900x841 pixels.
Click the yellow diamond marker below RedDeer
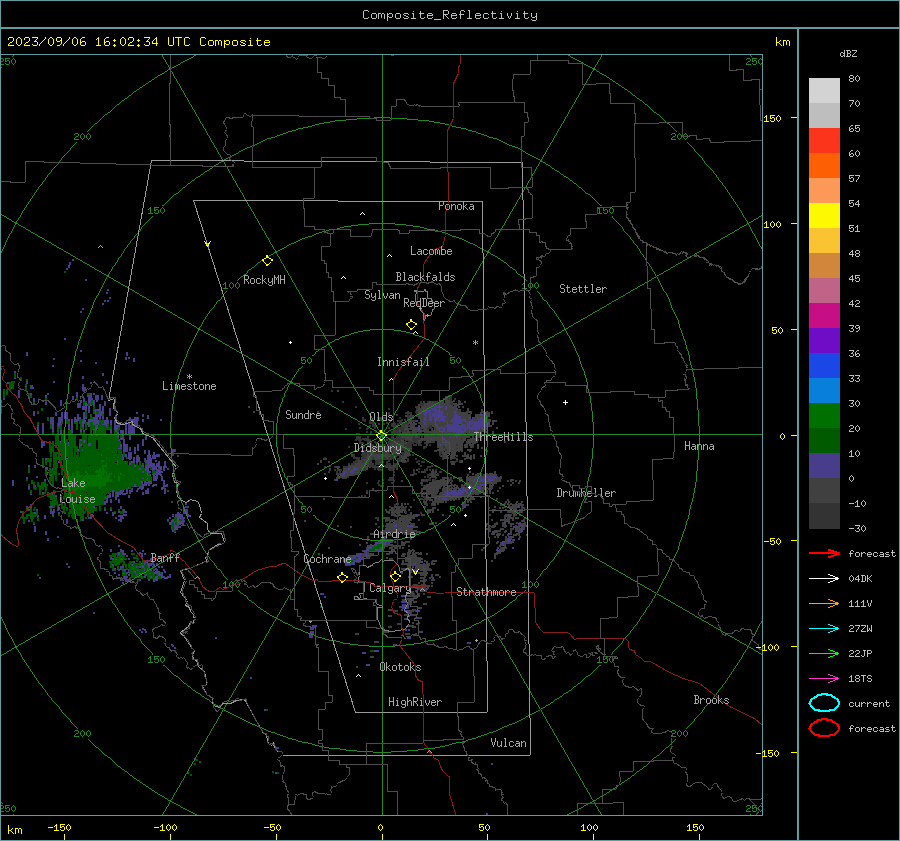click(x=412, y=325)
